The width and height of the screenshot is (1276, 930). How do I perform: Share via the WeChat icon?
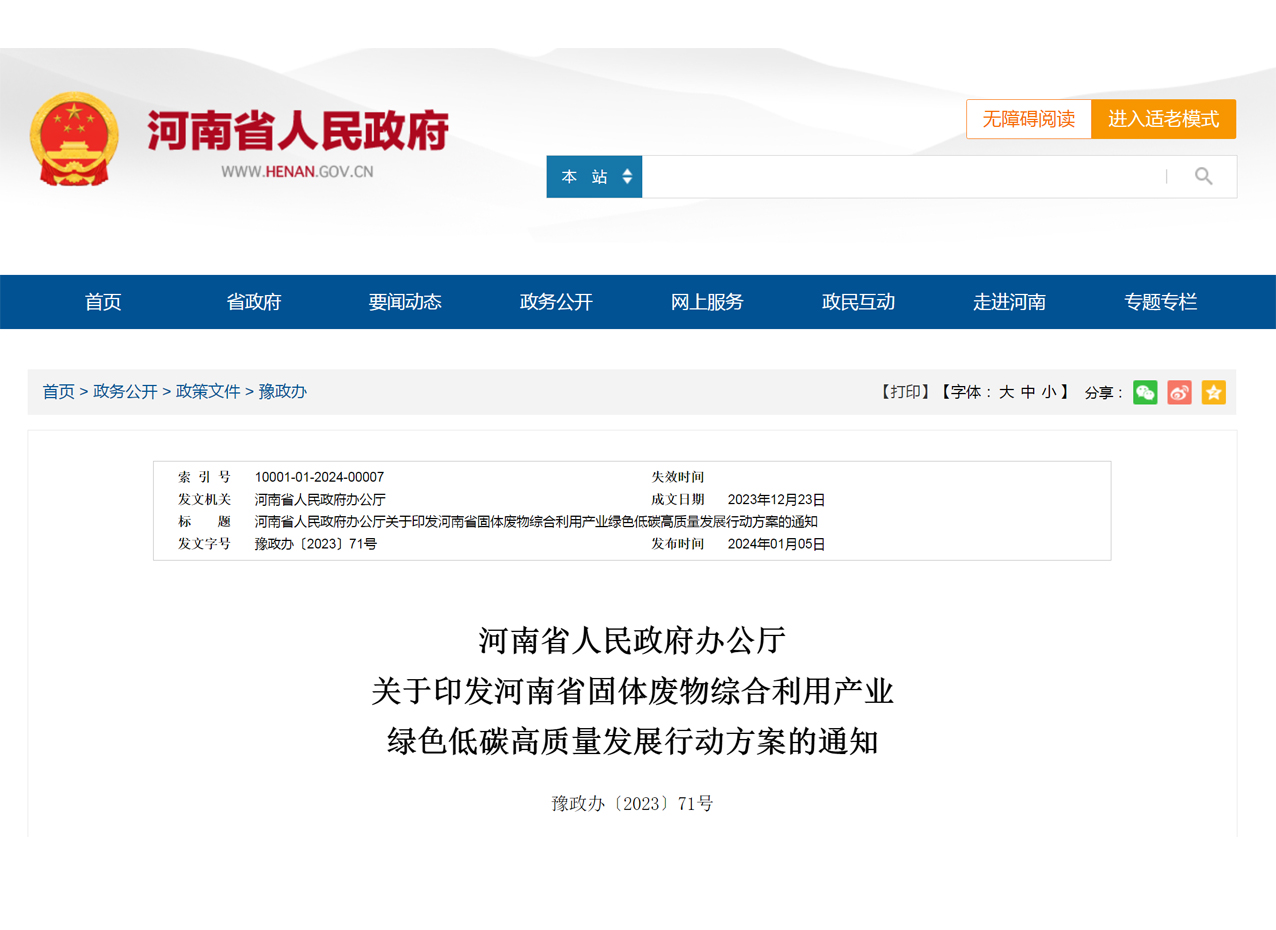(1145, 392)
